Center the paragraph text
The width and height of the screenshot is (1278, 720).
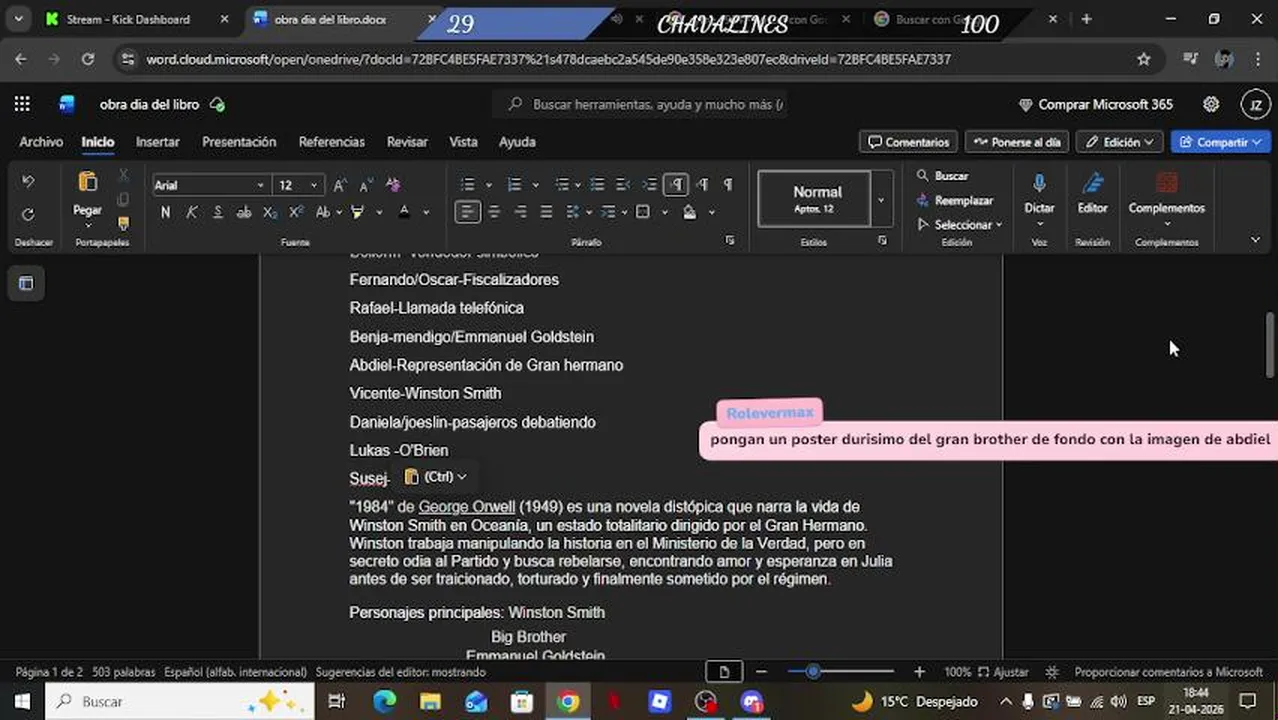click(494, 212)
